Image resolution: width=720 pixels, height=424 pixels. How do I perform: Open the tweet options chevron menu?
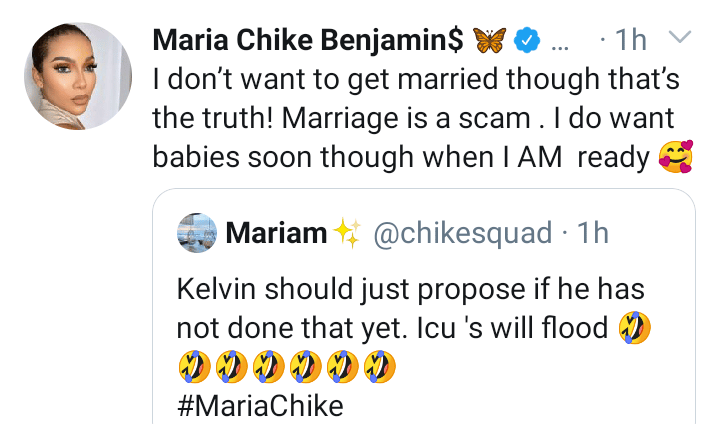[x=678, y=38]
